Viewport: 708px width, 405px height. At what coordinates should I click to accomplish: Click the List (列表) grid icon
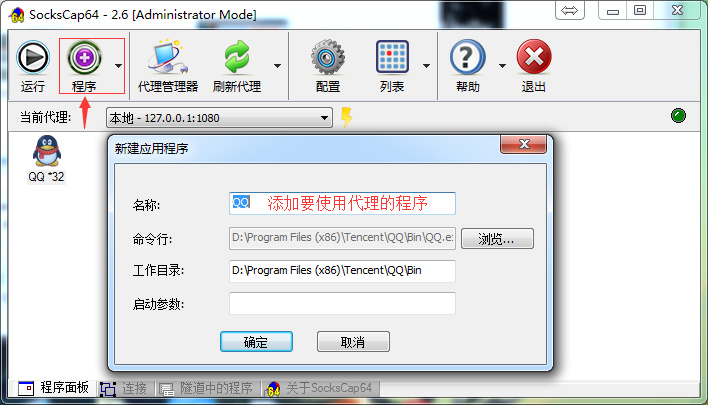(392, 57)
